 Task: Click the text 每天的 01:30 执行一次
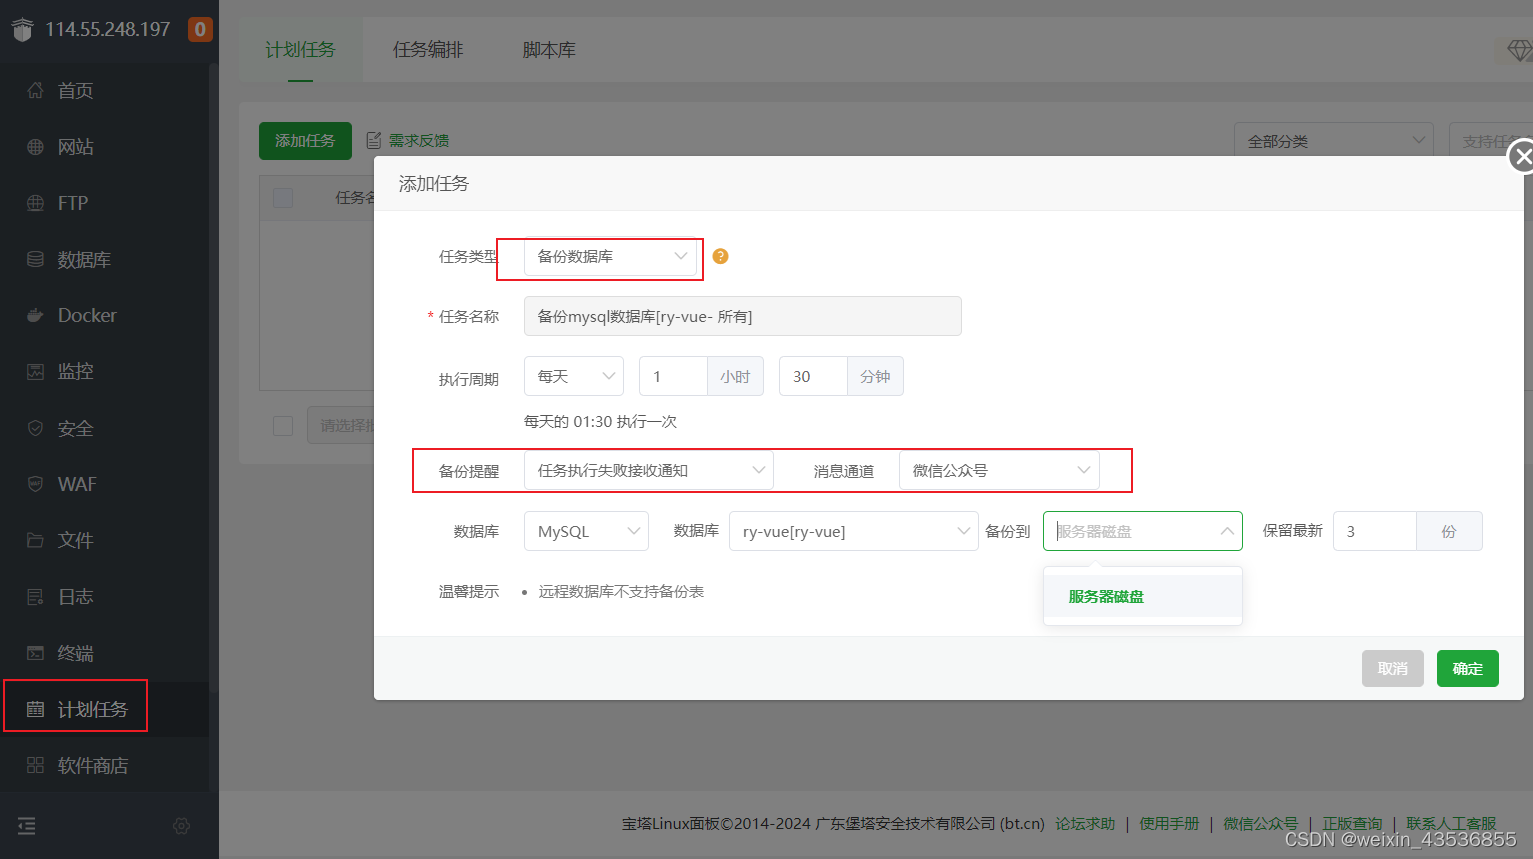[x=600, y=421]
